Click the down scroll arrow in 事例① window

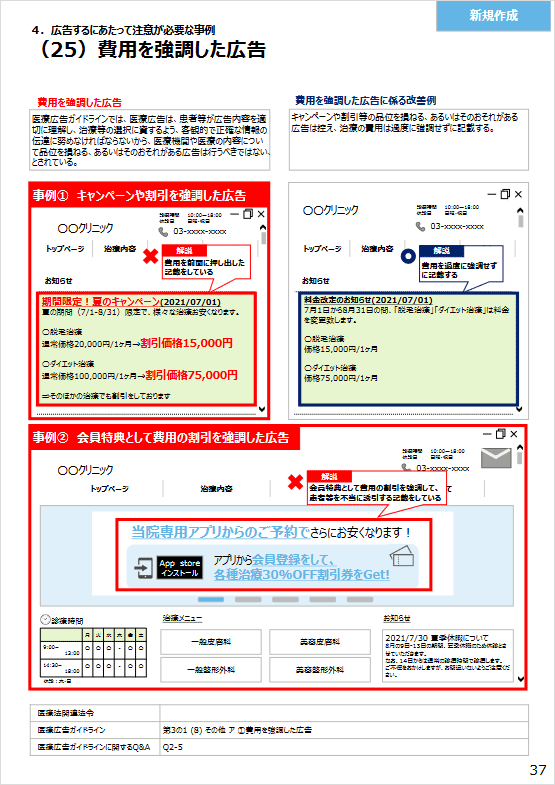pos(262,409)
